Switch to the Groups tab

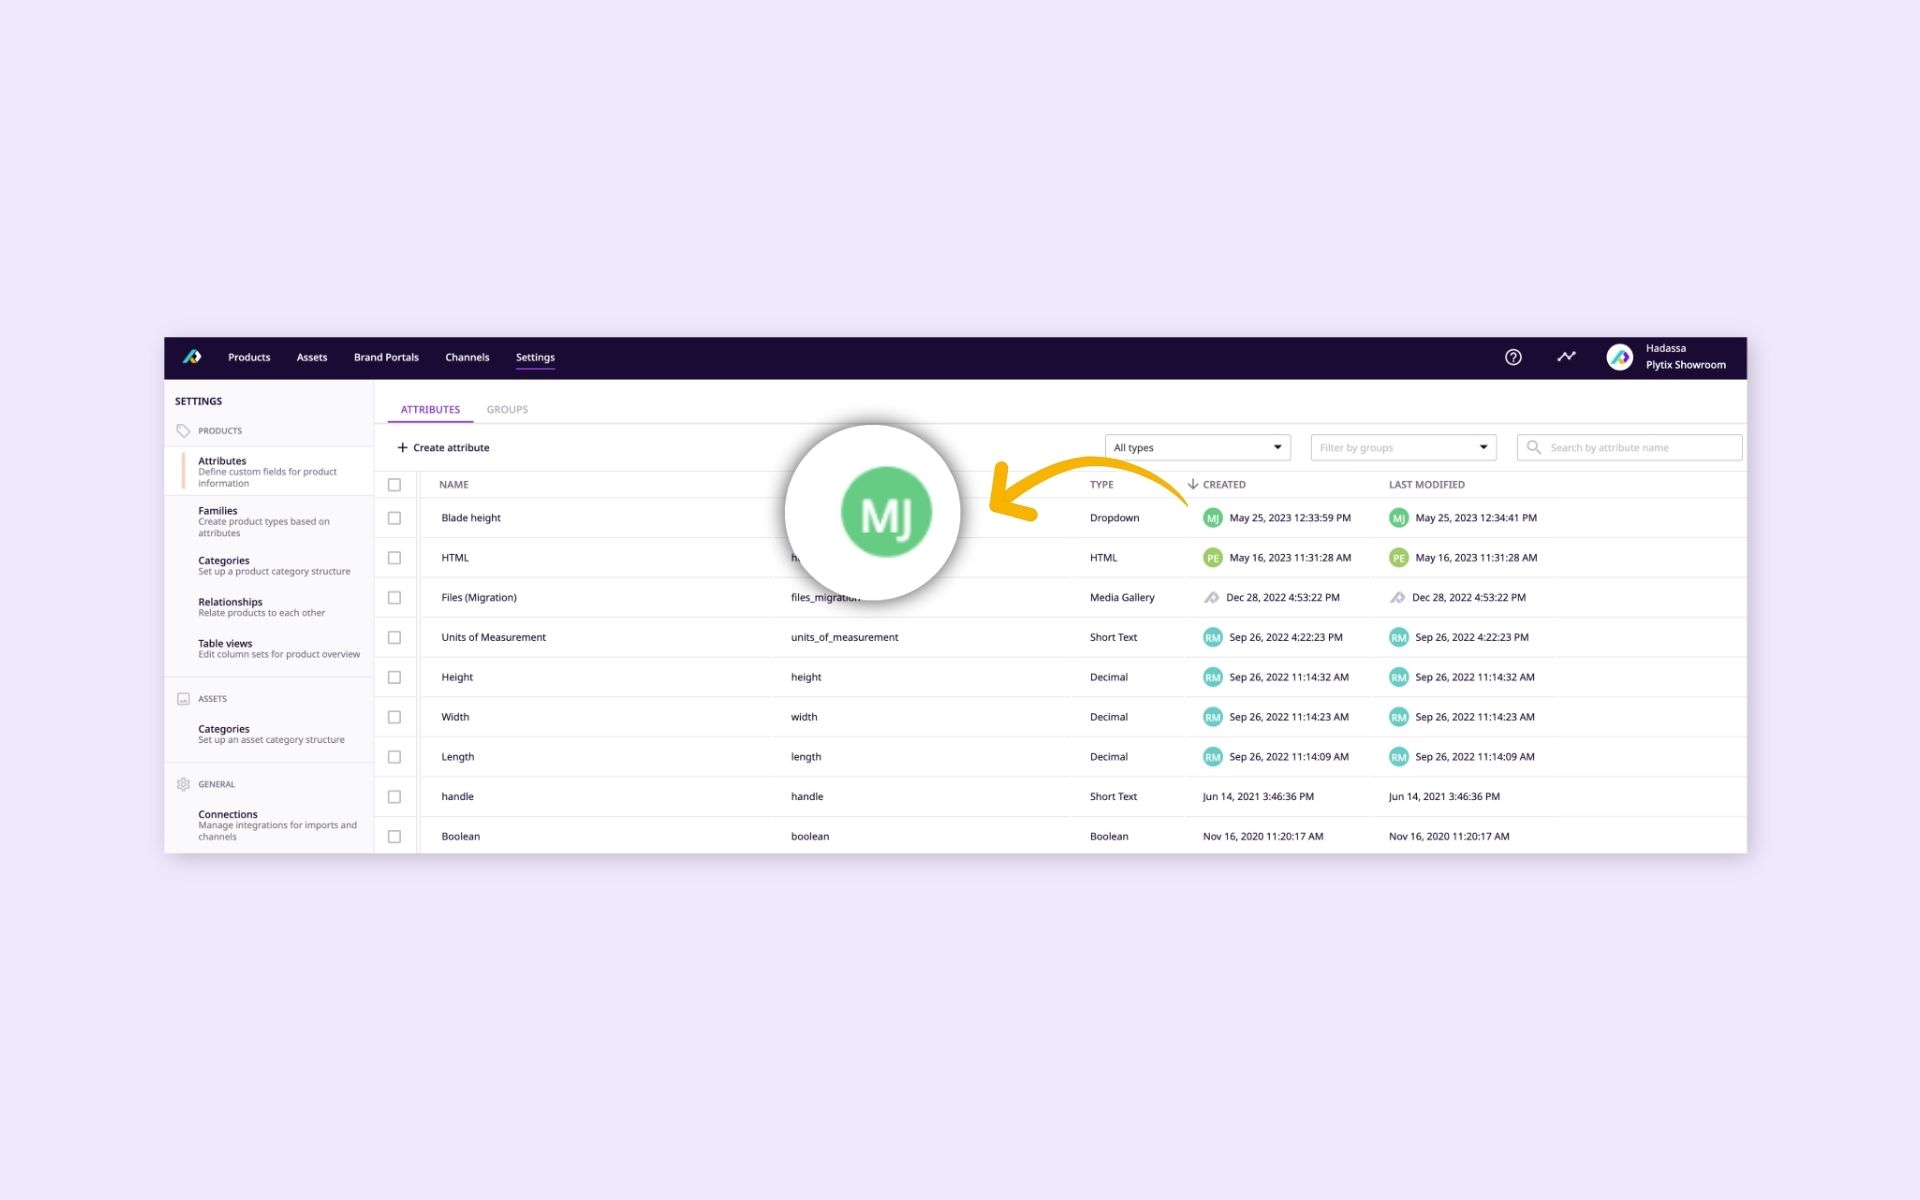coord(507,409)
